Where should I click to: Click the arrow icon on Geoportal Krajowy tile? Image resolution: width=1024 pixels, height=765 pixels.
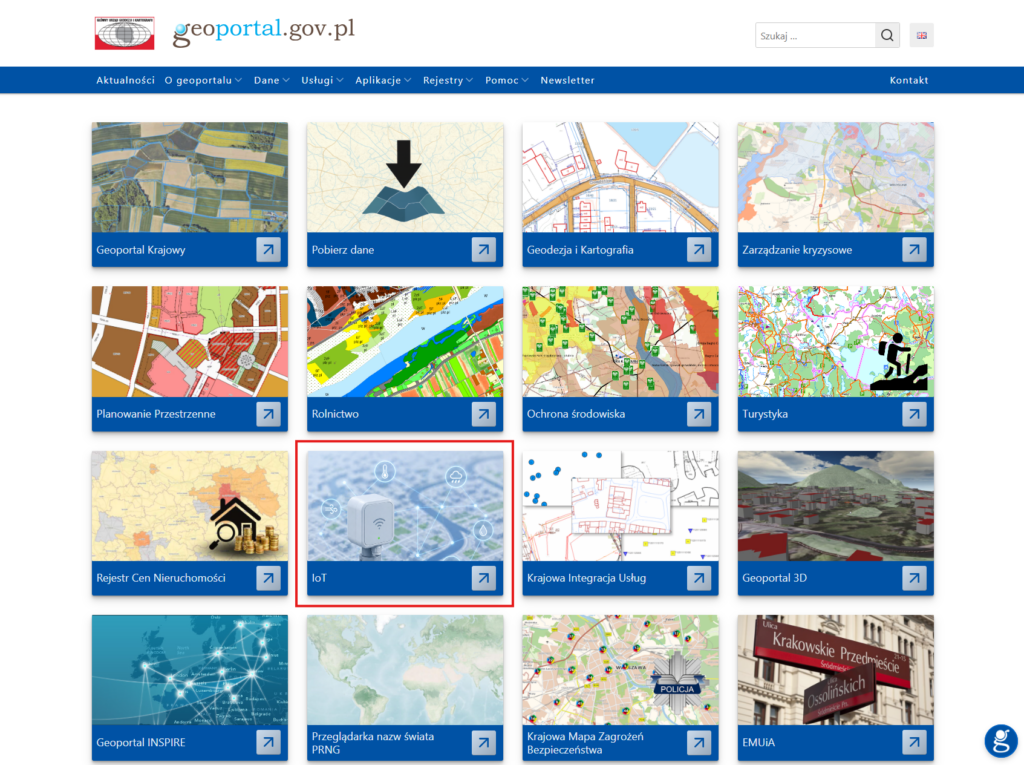coord(268,250)
